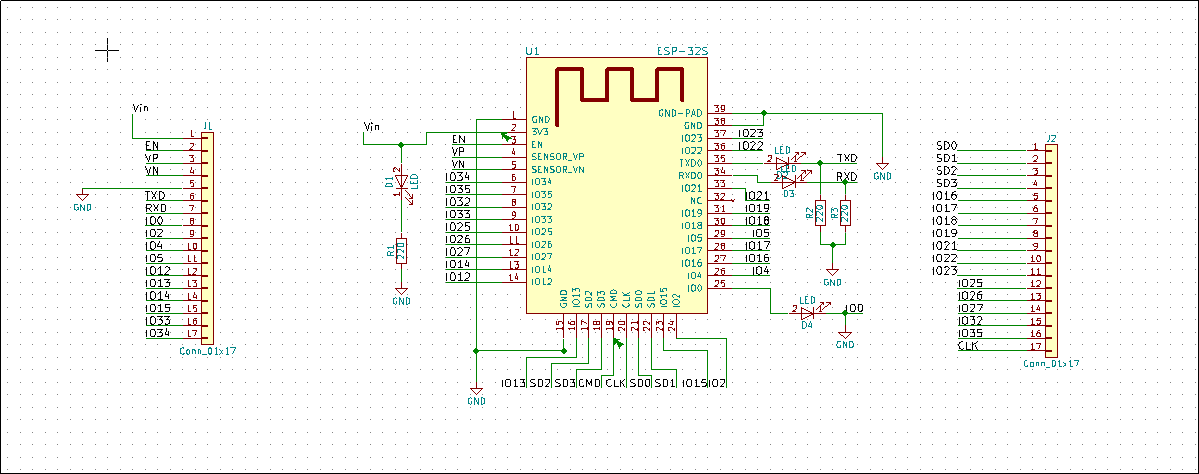The height and width of the screenshot is (474, 1199).
Task: Select resistor R2 symbol
Action: coord(820,213)
